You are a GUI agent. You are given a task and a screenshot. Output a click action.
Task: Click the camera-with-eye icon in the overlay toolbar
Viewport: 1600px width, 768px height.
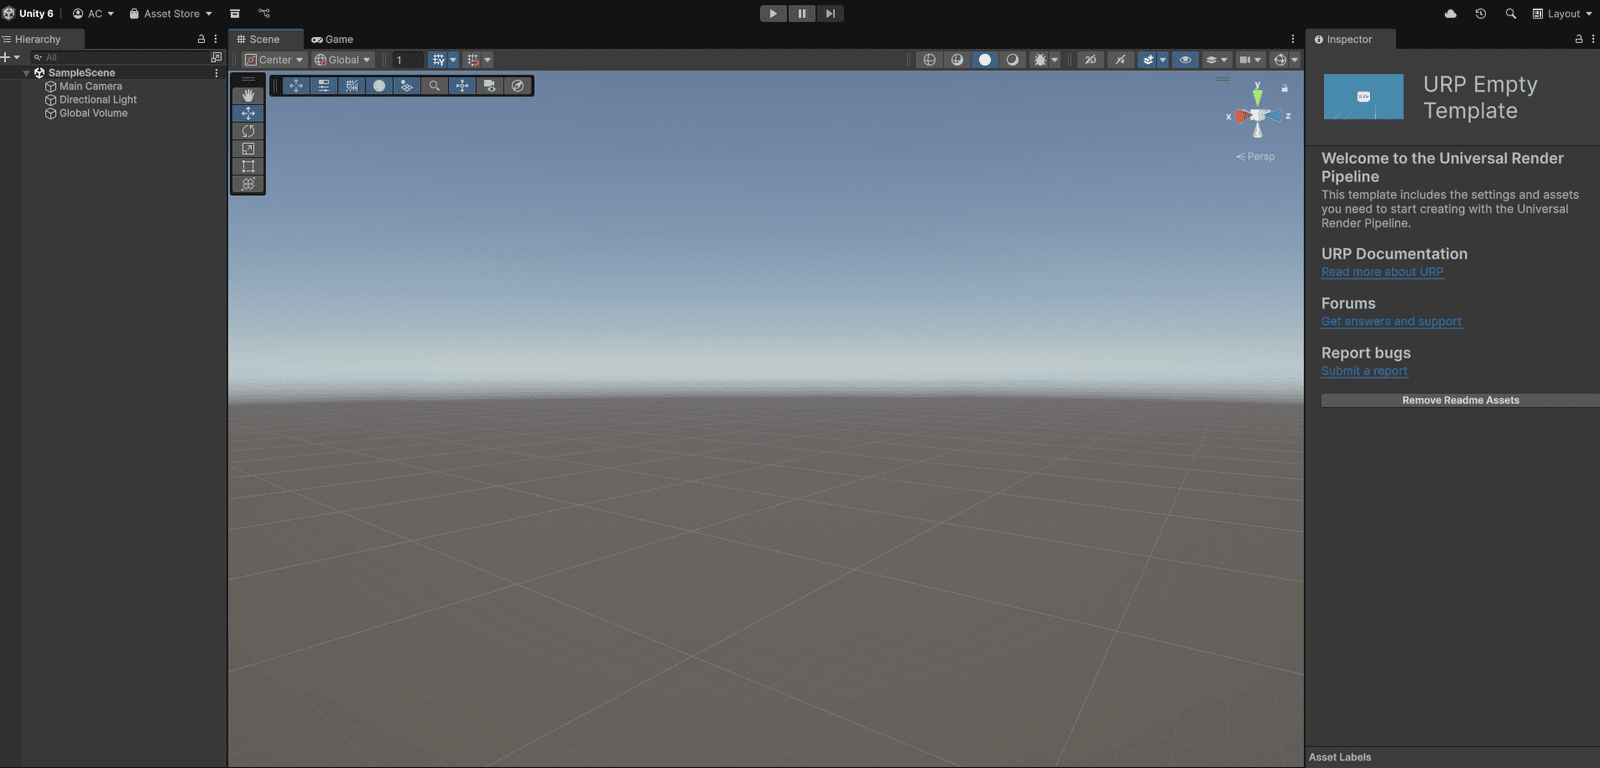pos(490,86)
